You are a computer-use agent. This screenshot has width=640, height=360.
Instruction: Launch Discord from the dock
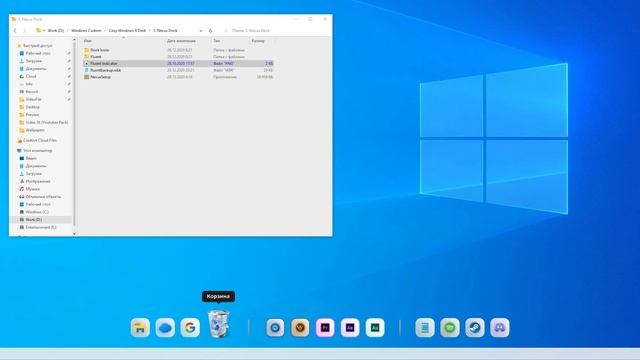tap(500, 328)
